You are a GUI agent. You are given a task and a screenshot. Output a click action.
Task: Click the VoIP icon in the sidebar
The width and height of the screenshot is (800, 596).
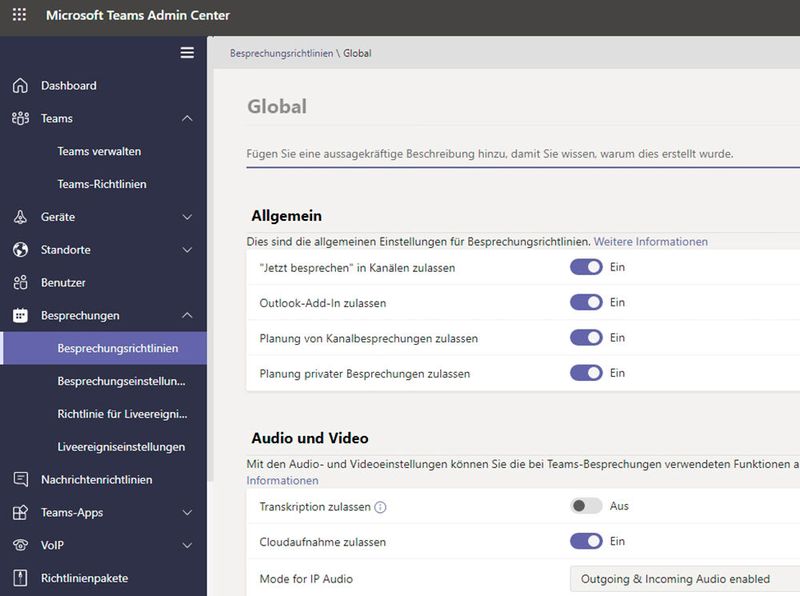(x=20, y=546)
